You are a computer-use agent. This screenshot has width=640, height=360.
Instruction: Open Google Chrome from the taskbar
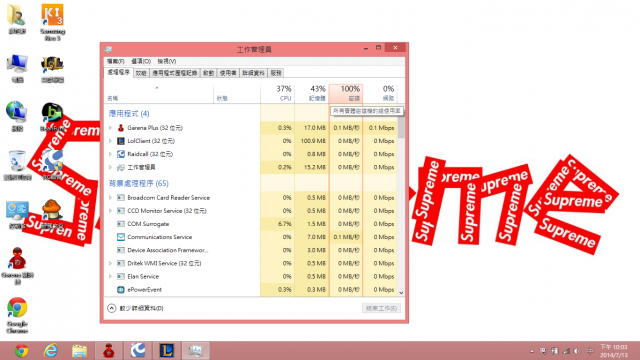pyautogui.click(x=21, y=351)
